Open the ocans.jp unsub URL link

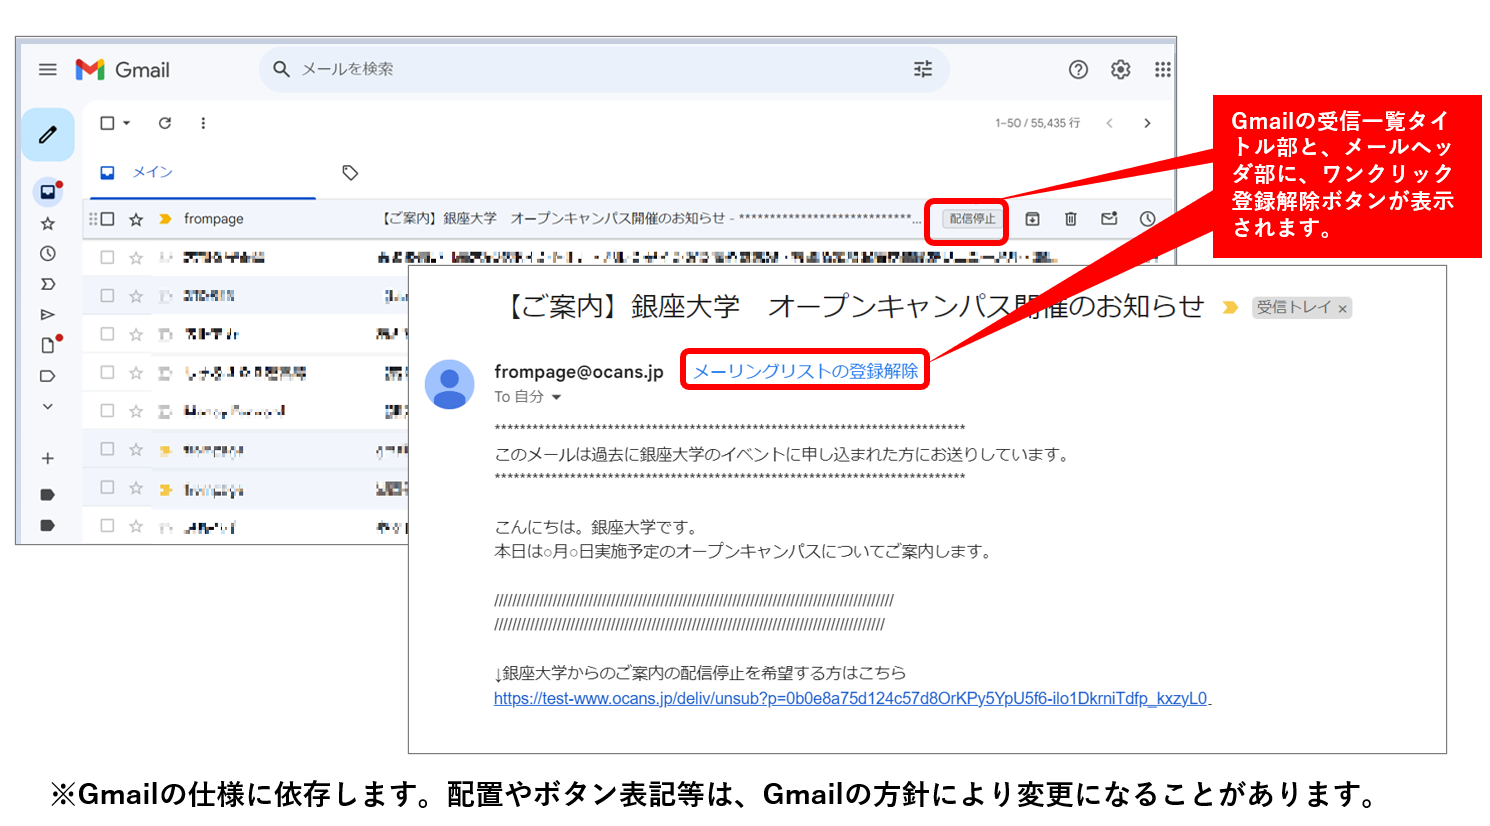click(851, 698)
